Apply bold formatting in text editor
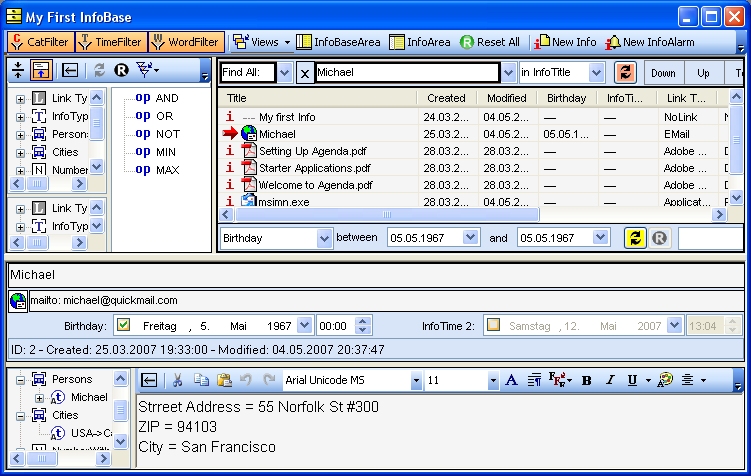This screenshot has width=751, height=476. pyautogui.click(x=587, y=380)
